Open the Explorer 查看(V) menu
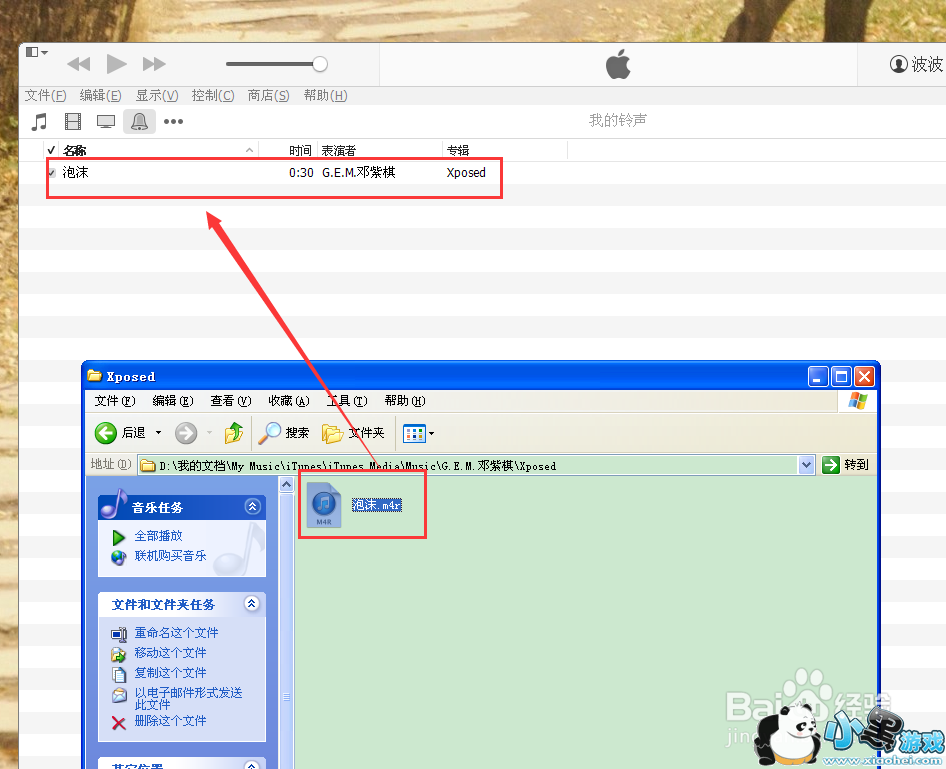This screenshot has width=946, height=769. click(230, 401)
